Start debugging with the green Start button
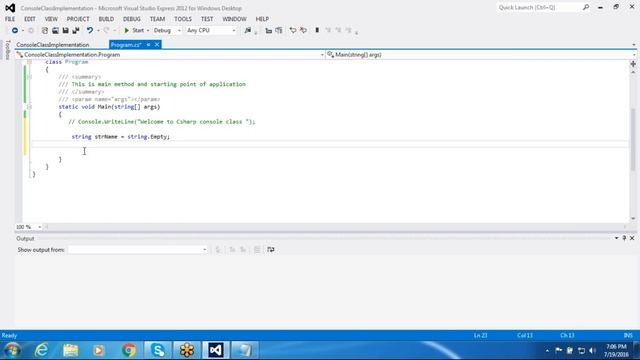The width and height of the screenshot is (640, 360). (134, 31)
